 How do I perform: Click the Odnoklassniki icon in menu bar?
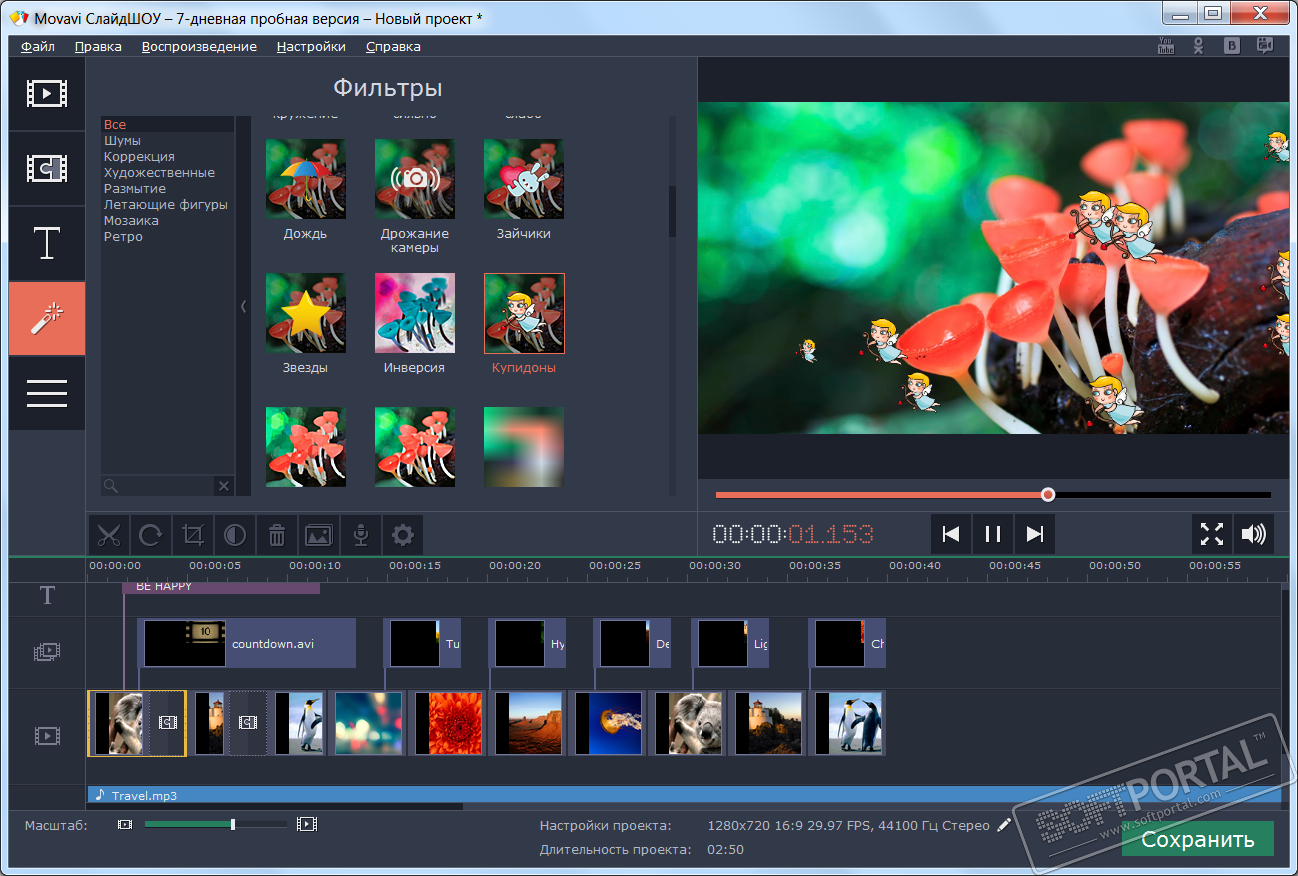coord(1198,45)
